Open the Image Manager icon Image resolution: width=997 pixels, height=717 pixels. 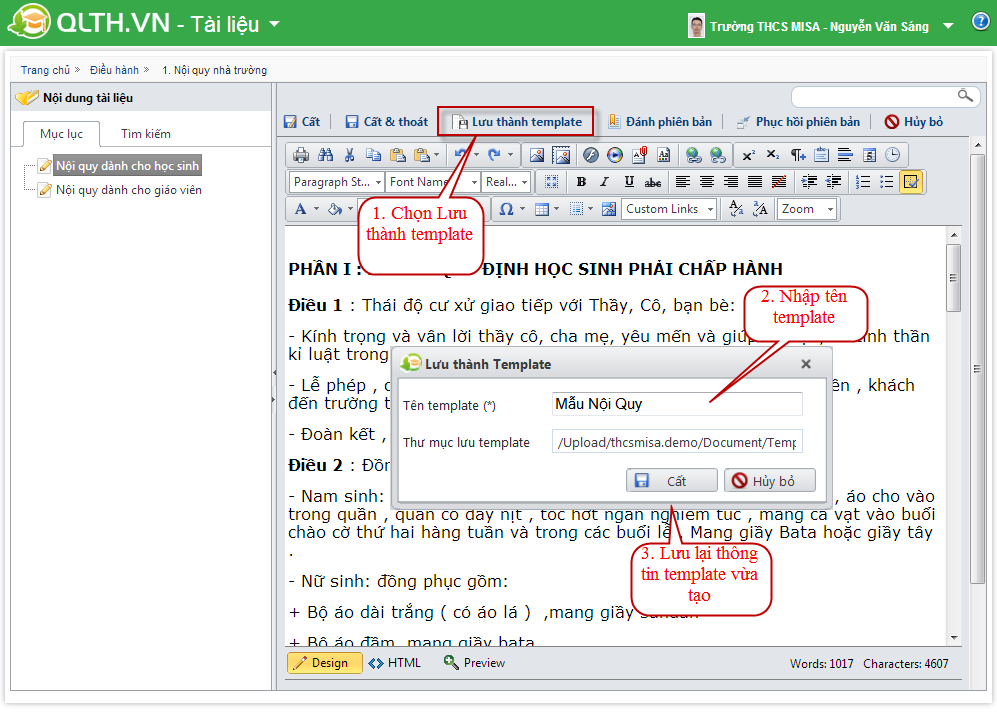[x=537, y=154]
